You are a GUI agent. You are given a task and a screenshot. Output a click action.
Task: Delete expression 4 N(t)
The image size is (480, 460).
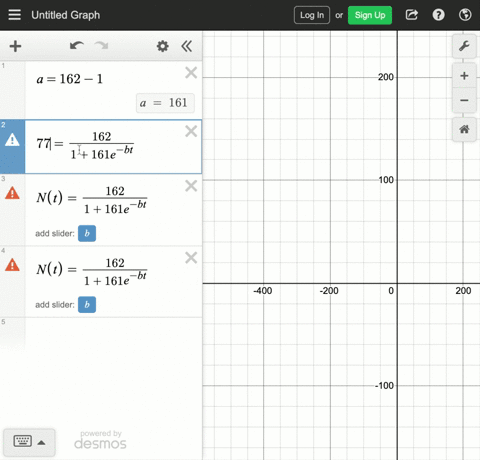(191, 258)
